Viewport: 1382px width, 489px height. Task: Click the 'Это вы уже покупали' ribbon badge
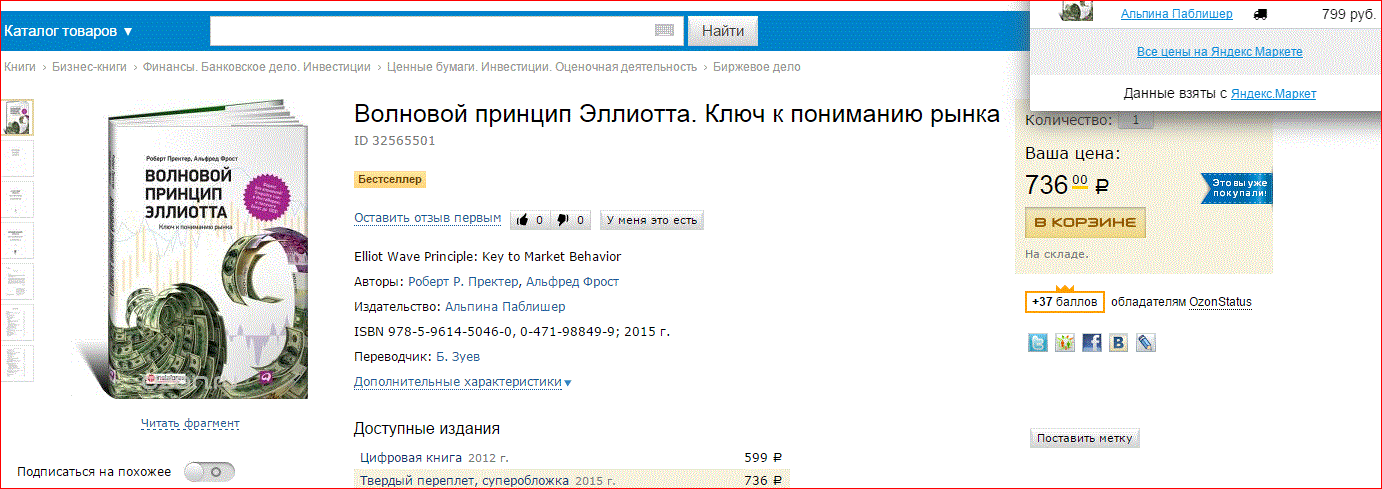click(1237, 188)
